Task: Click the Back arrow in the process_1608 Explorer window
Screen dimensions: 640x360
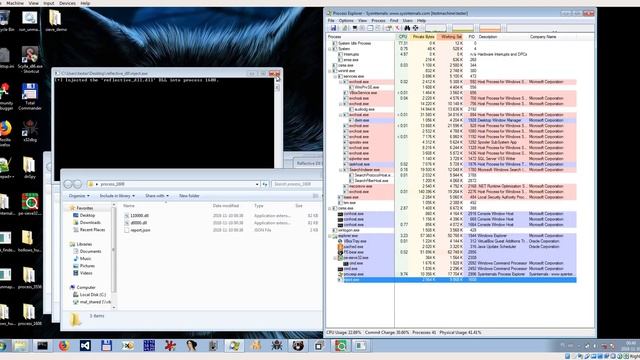Action: pyautogui.click(x=68, y=184)
